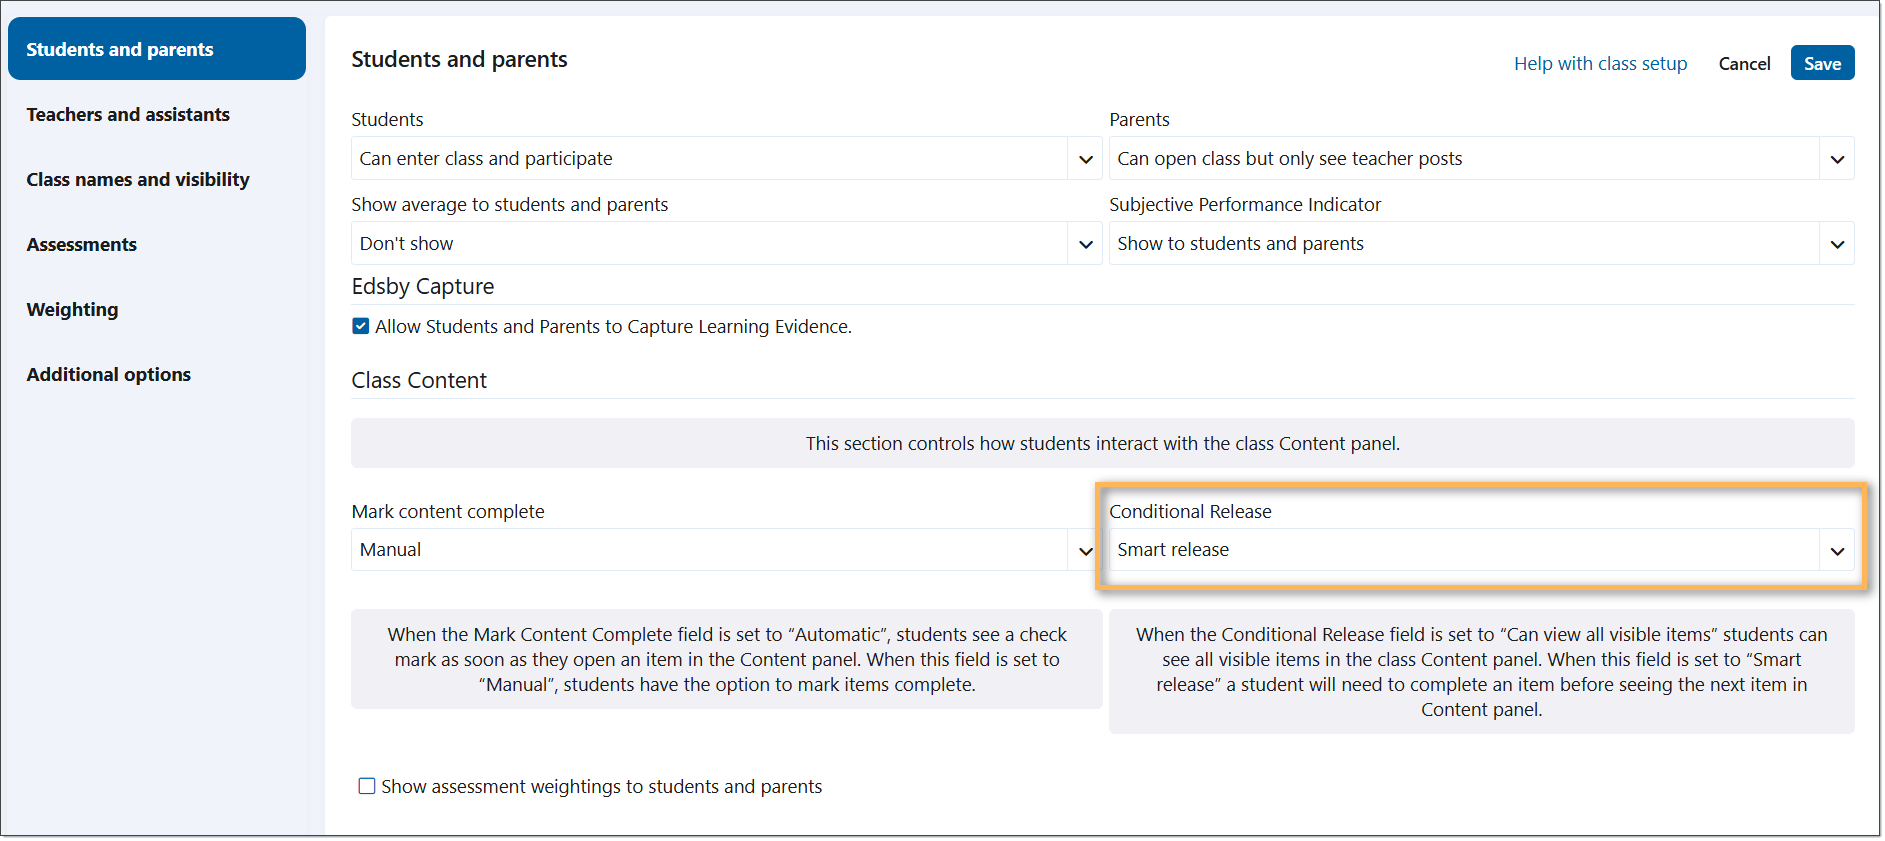The image size is (1885, 841).
Task: Click the Help with class setup link
Action: pyautogui.click(x=1600, y=63)
